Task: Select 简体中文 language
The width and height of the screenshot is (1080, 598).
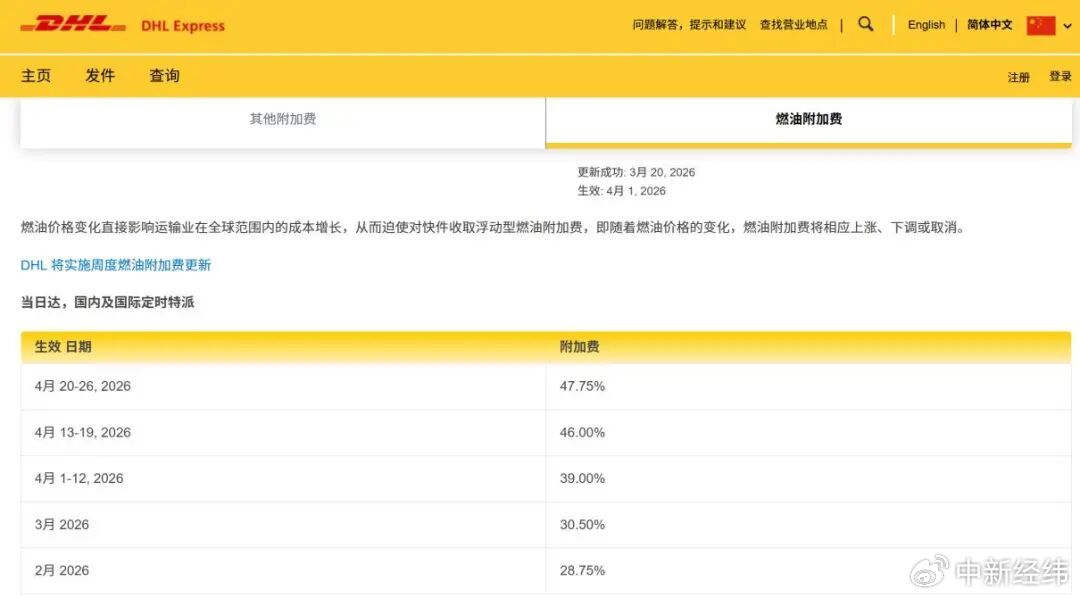Action: pos(989,25)
